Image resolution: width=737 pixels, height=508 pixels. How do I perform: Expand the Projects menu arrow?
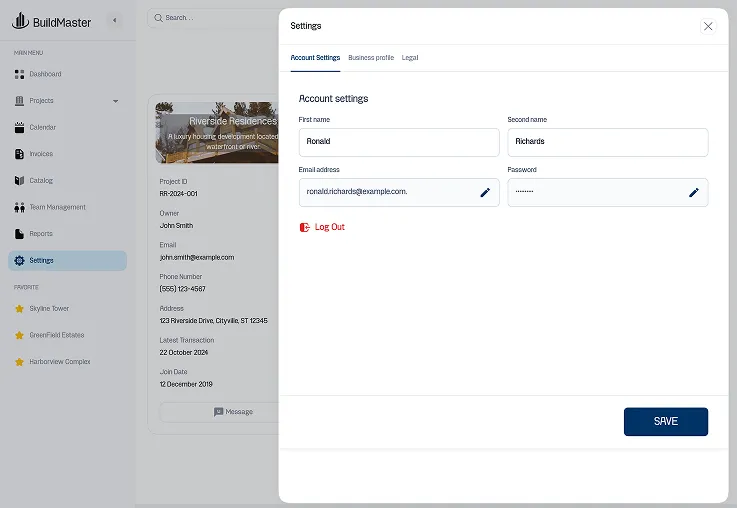pyautogui.click(x=115, y=101)
